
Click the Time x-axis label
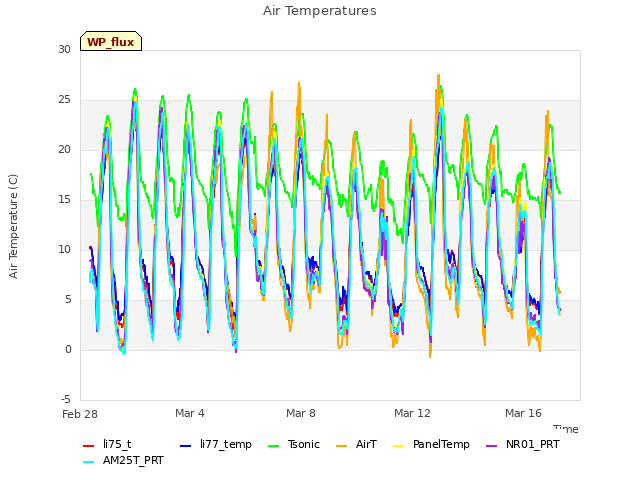click(566, 429)
